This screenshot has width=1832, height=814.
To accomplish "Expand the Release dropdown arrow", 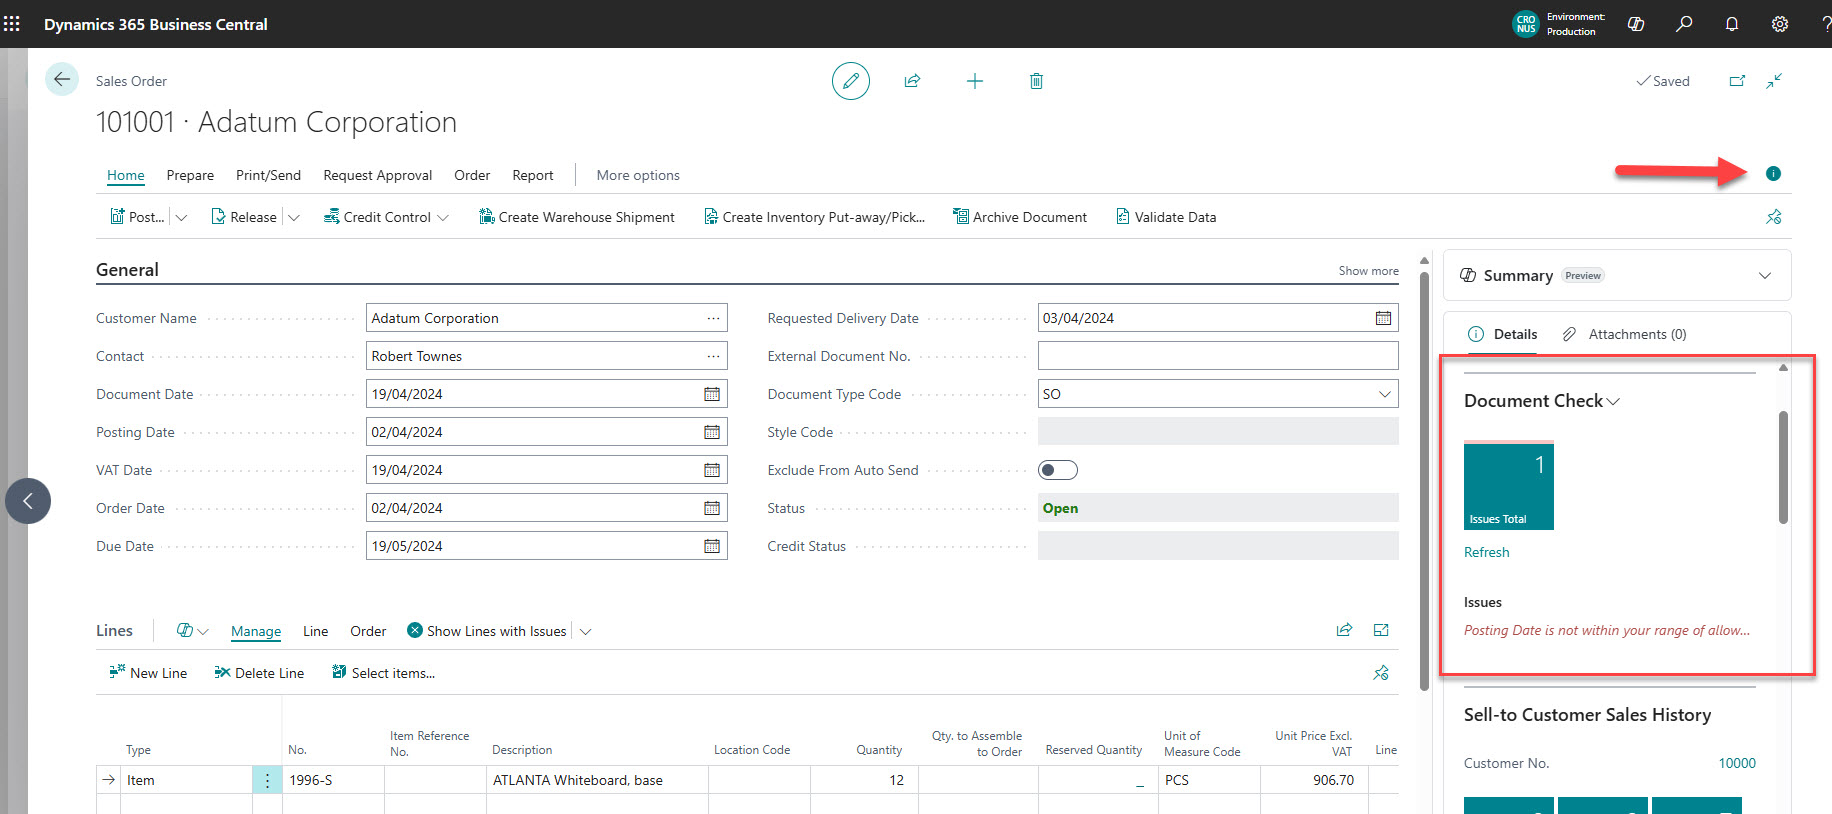I will pos(293,217).
